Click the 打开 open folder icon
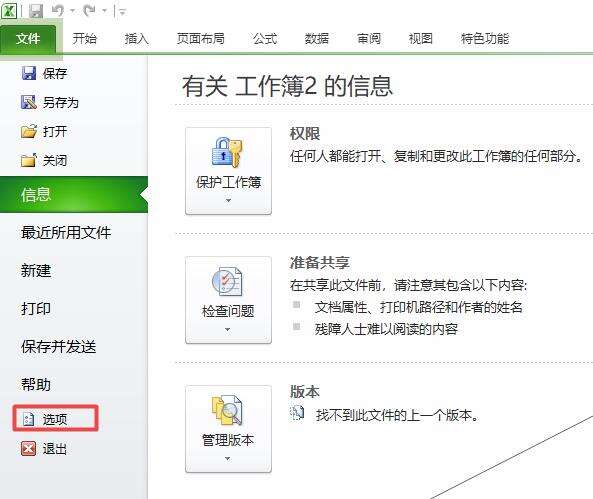The height and width of the screenshot is (499, 593). tap(29, 131)
